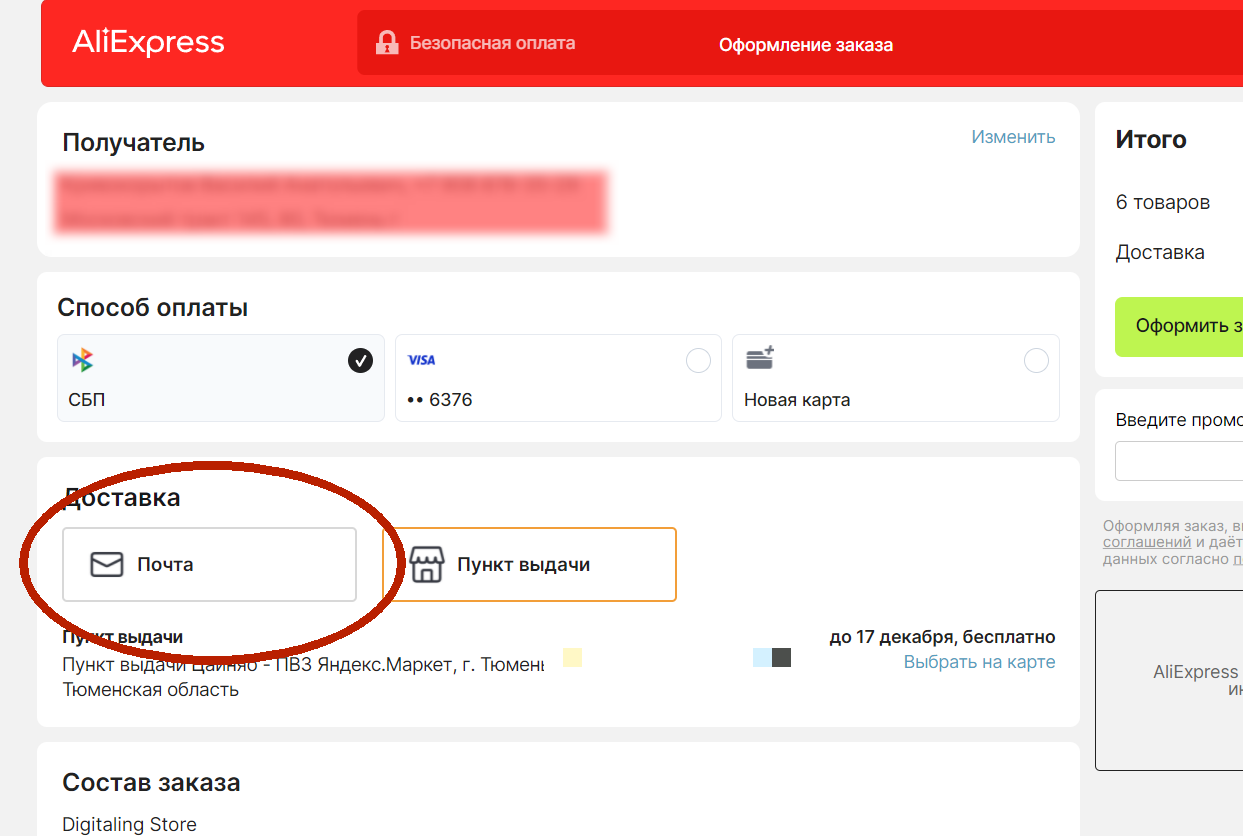
Task: Click the Состав заказа heading
Action: click(151, 782)
